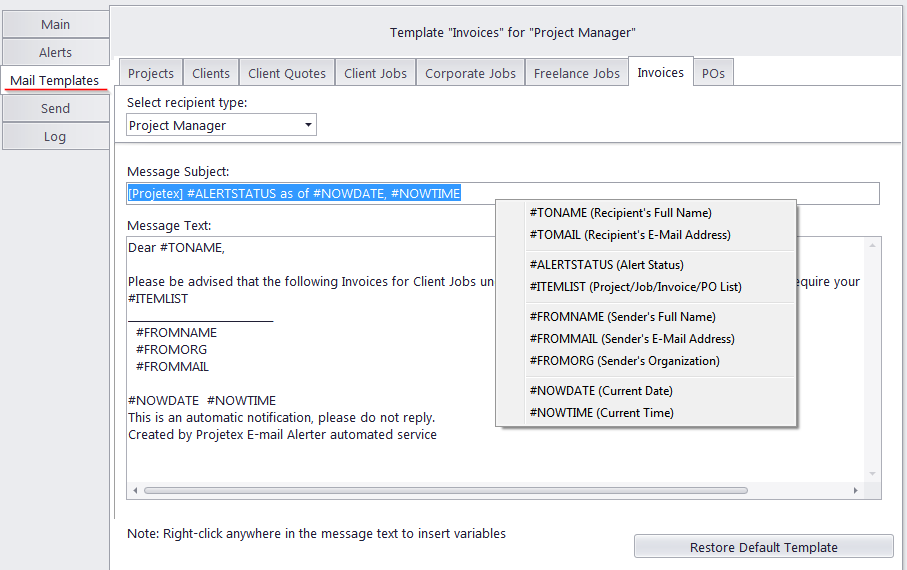
Task: Click Restore Default Template button
Action: tap(764, 547)
